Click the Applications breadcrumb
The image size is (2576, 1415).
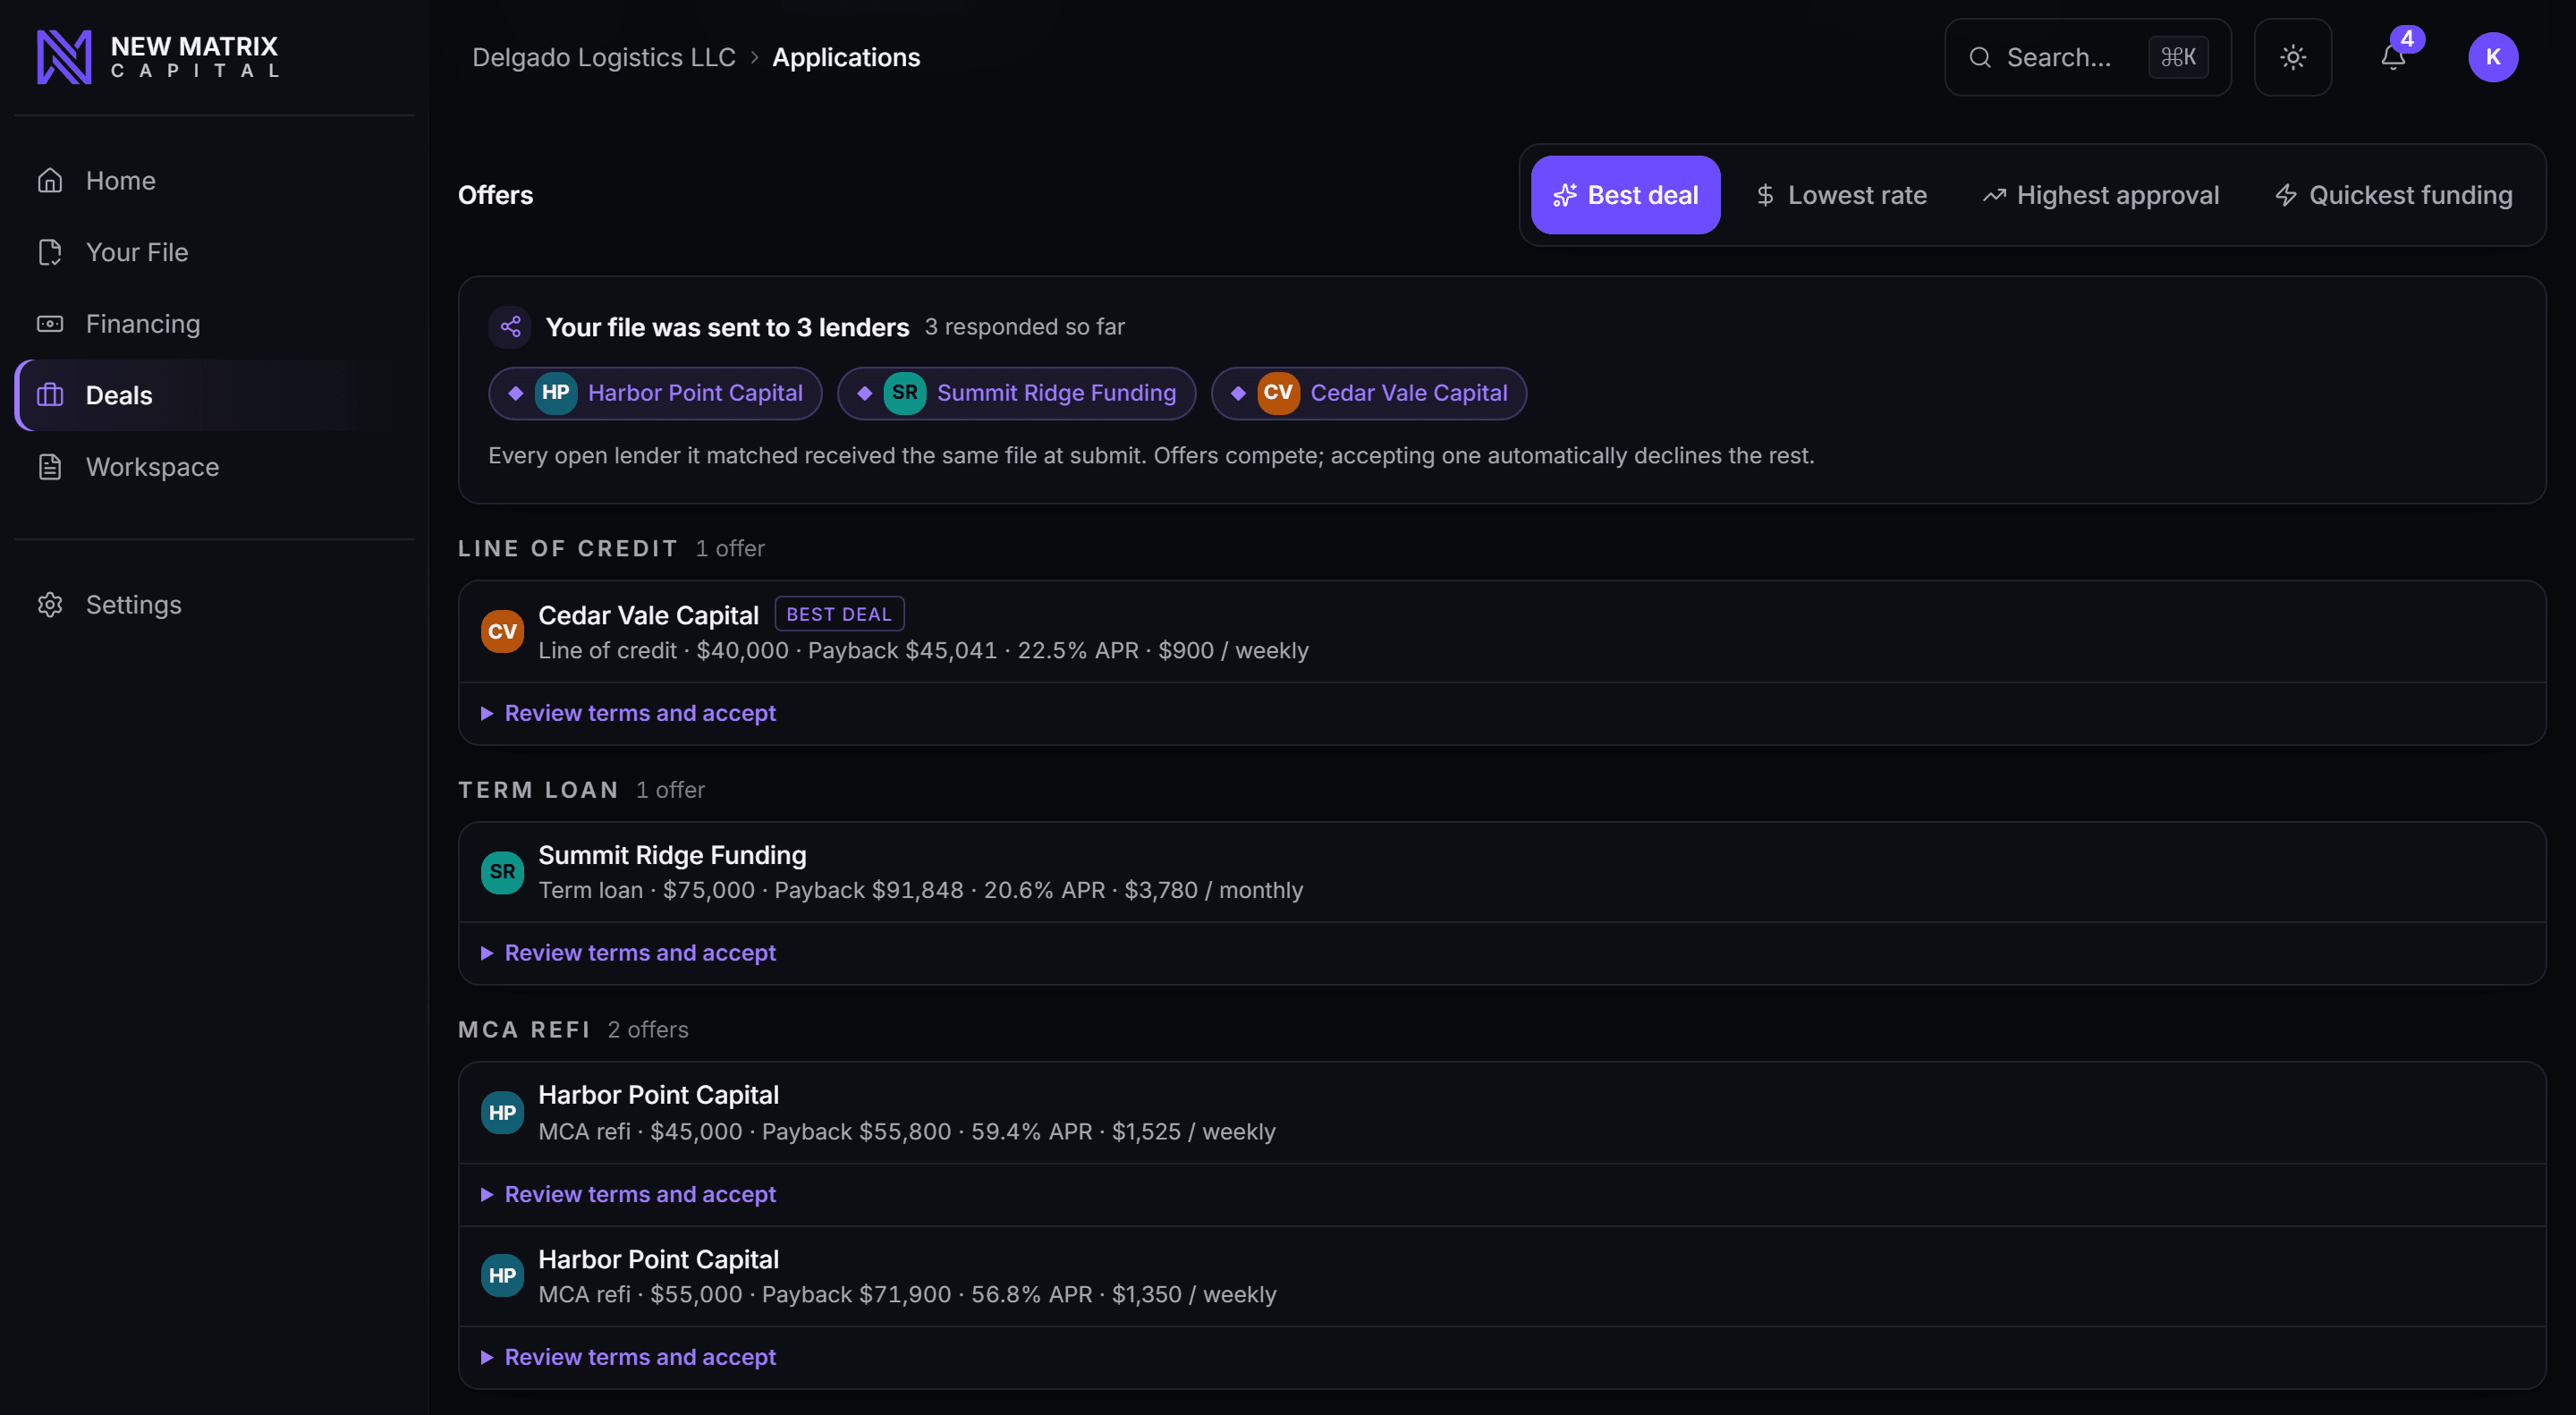(x=846, y=57)
